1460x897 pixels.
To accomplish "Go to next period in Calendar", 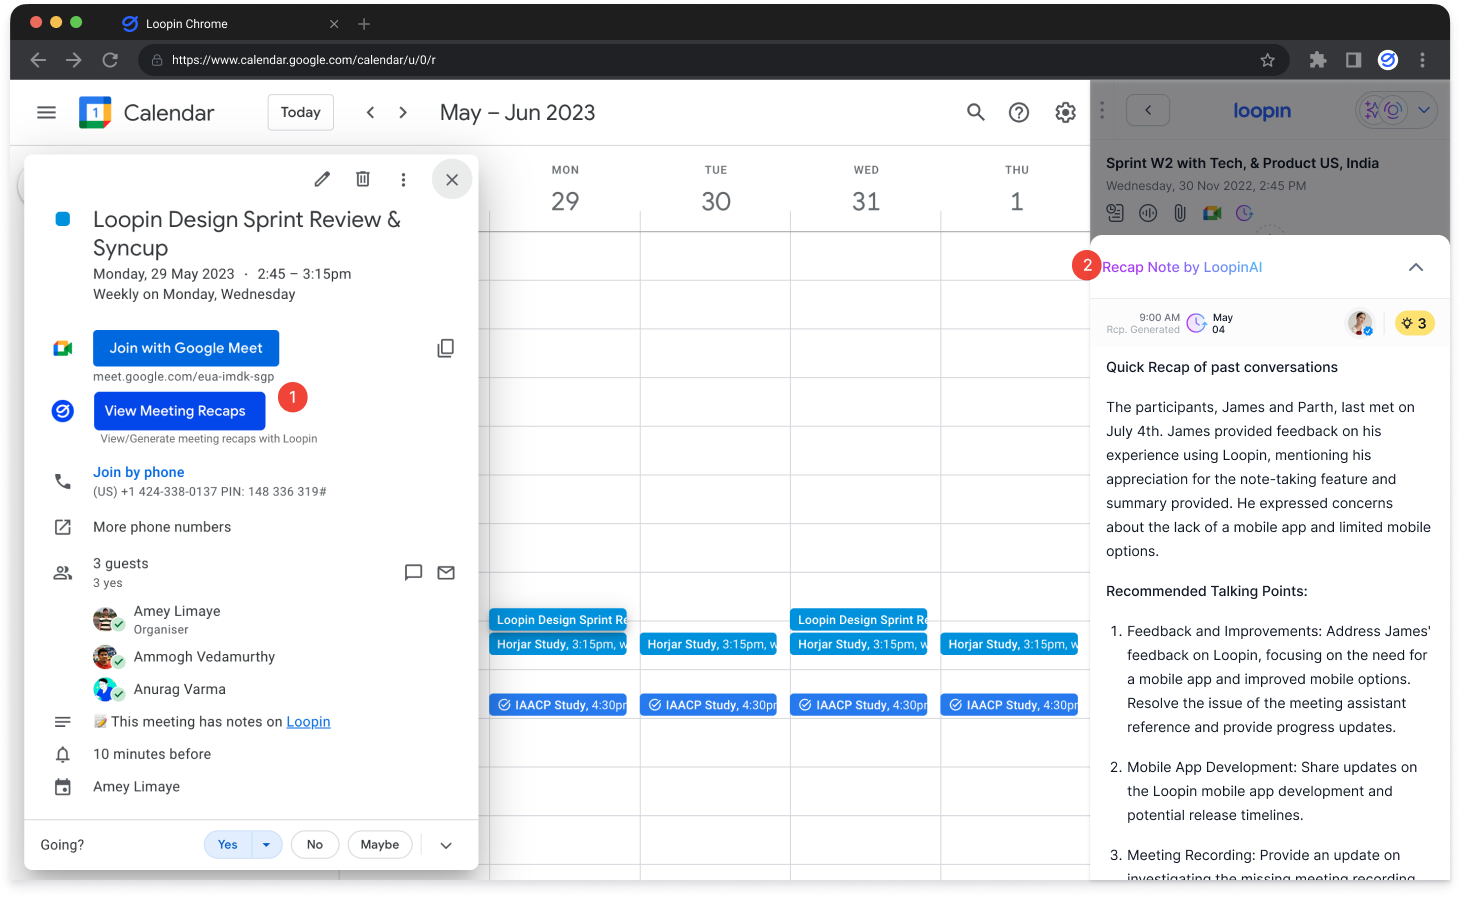I will click(x=403, y=113).
